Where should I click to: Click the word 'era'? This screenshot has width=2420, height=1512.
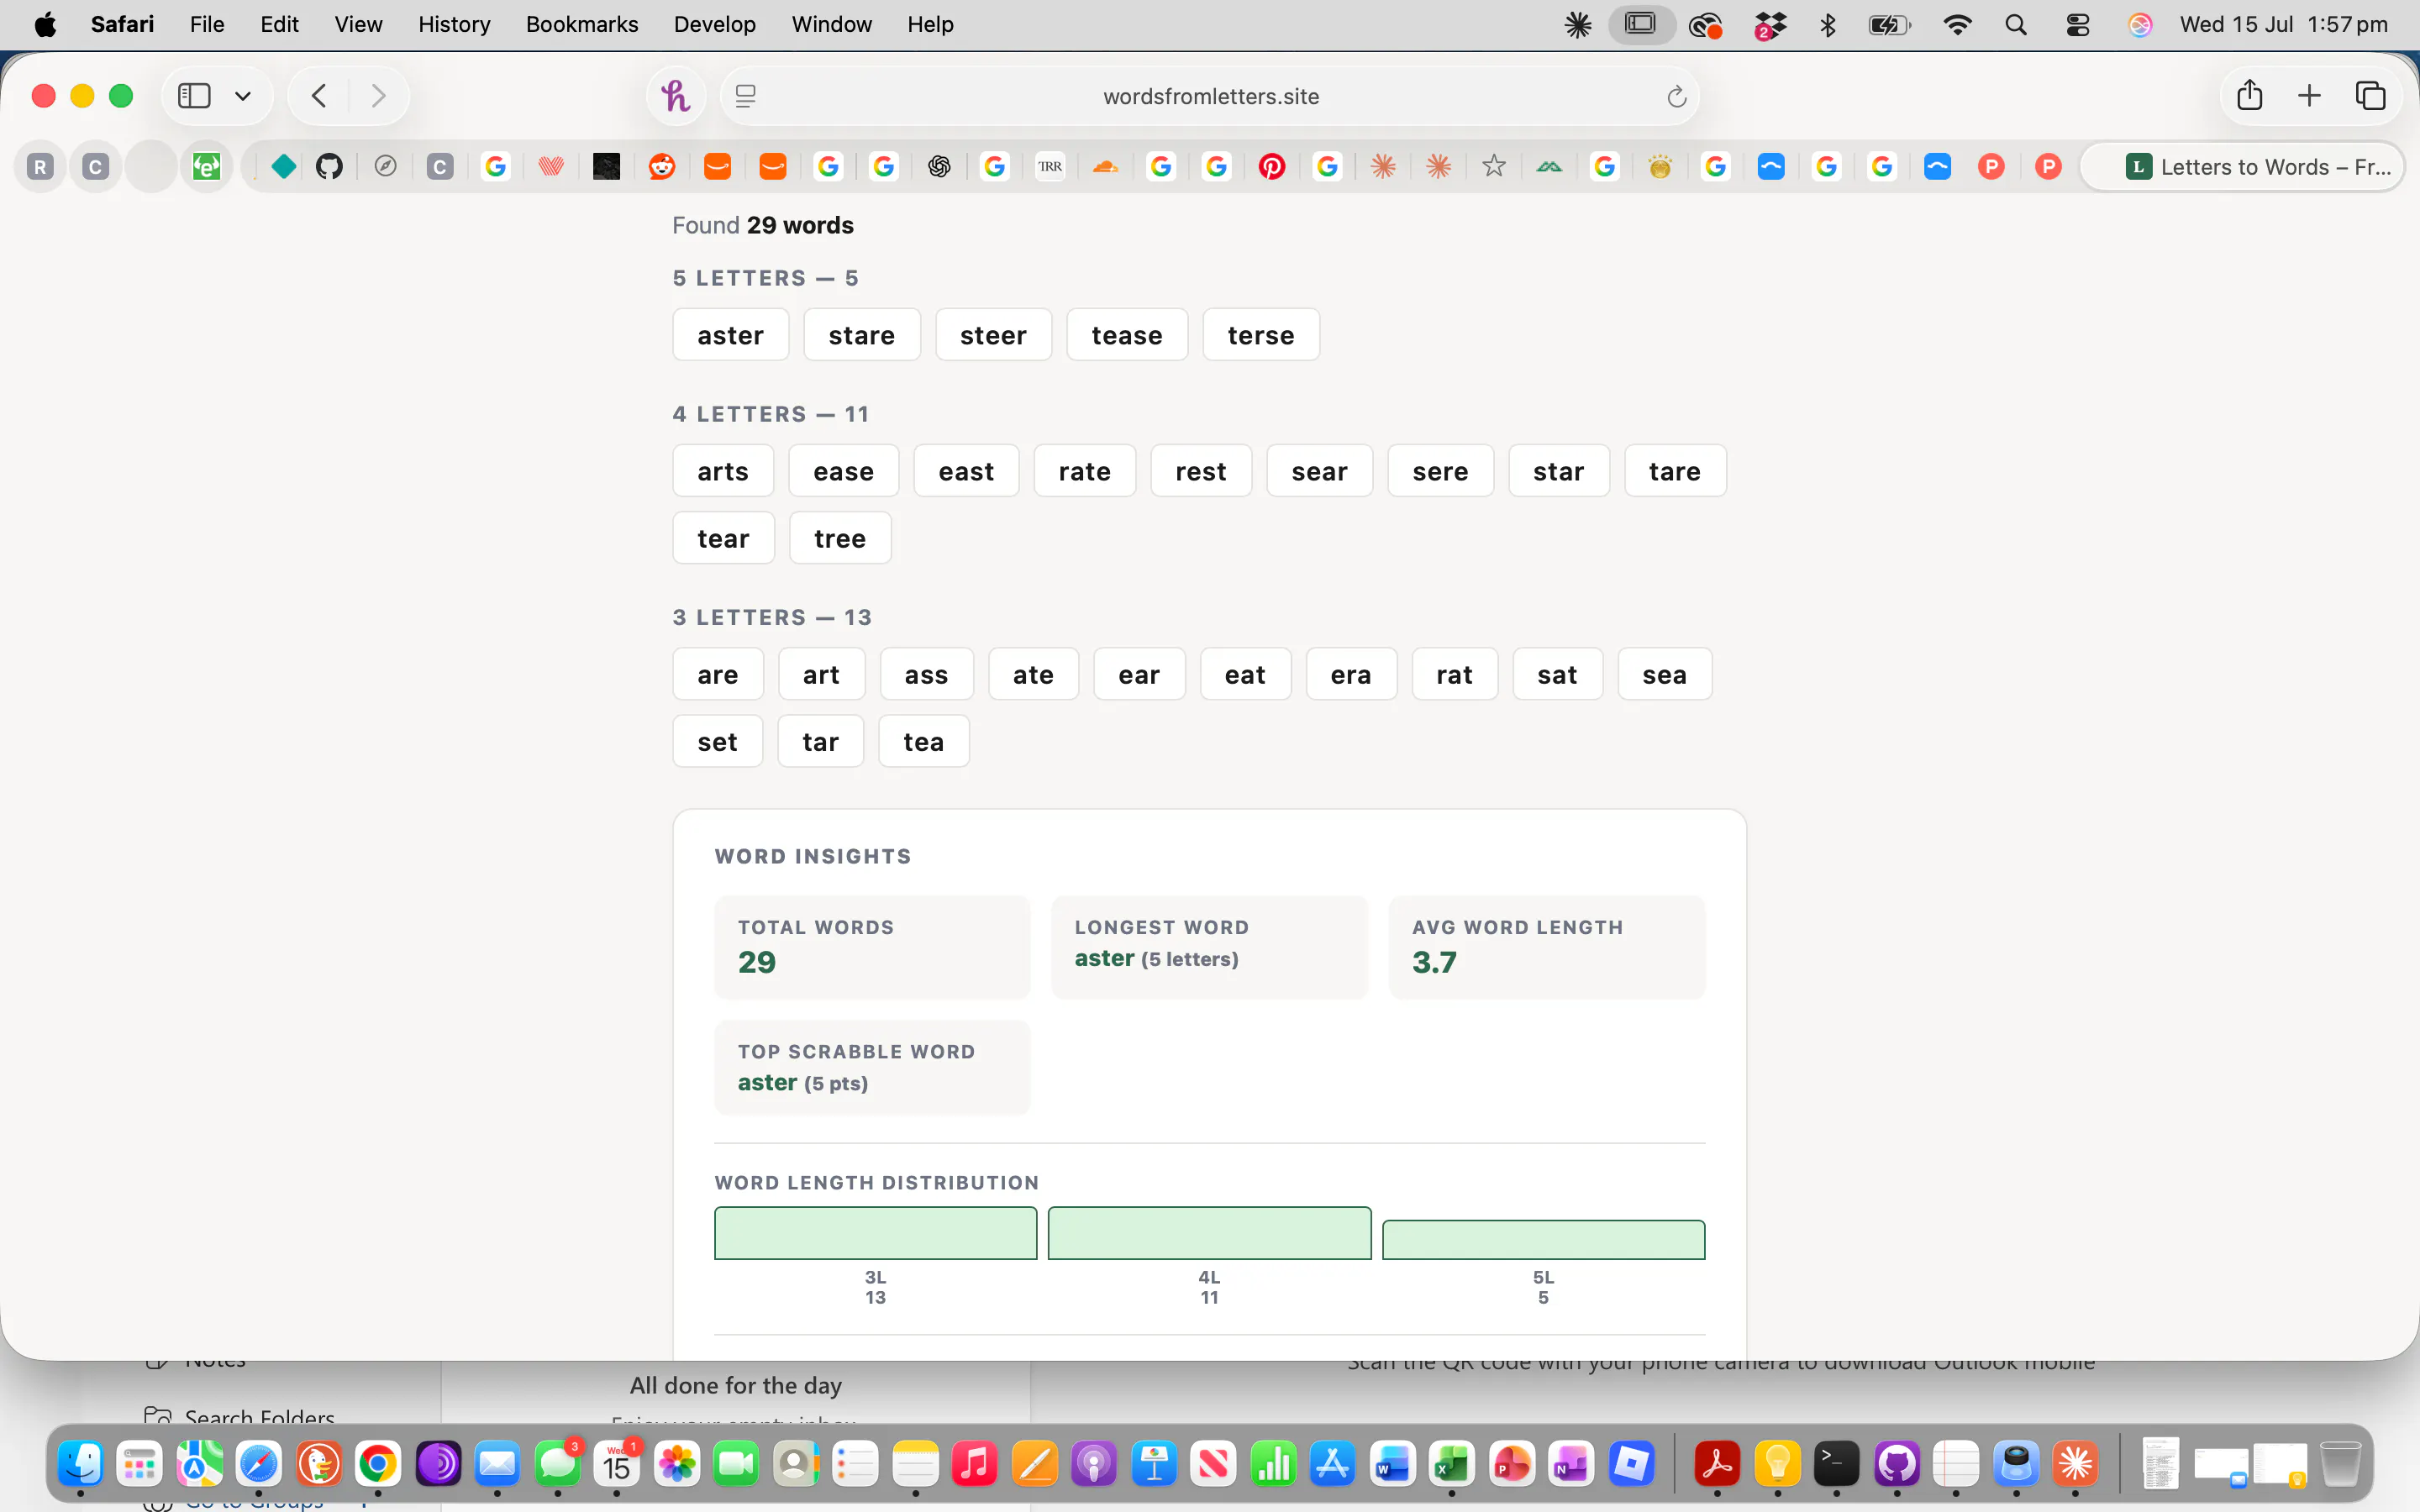1350,675
